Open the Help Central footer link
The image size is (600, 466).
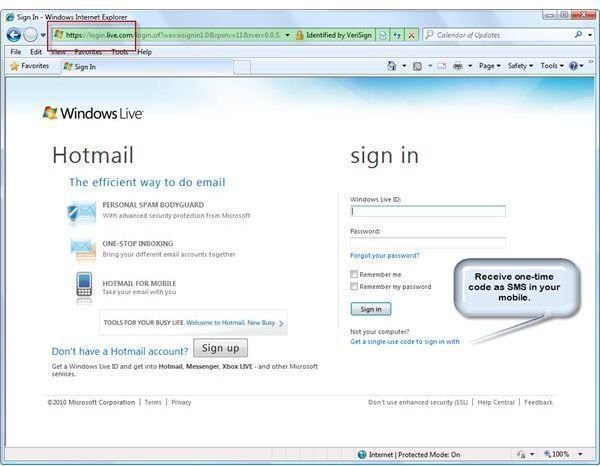point(496,402)
